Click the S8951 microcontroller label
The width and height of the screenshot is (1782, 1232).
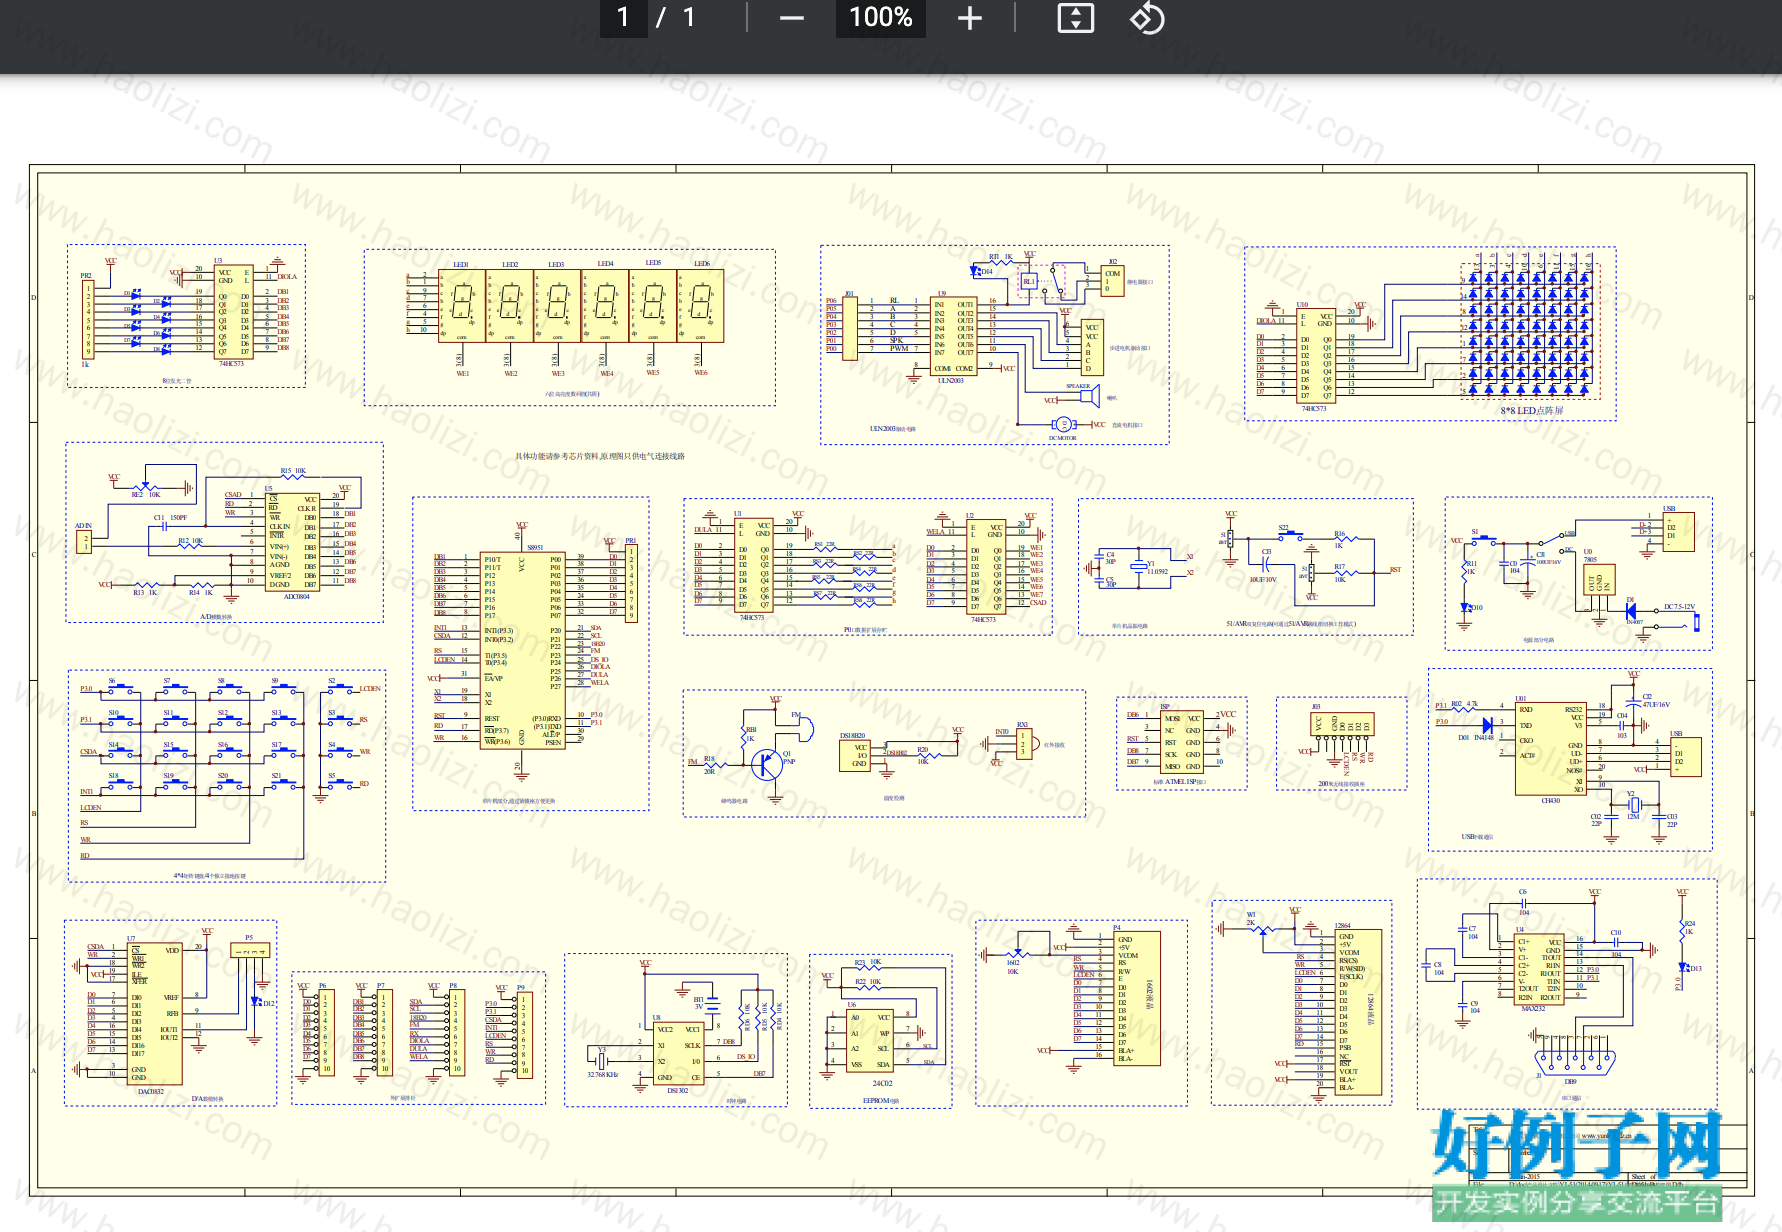coord(536,547)
